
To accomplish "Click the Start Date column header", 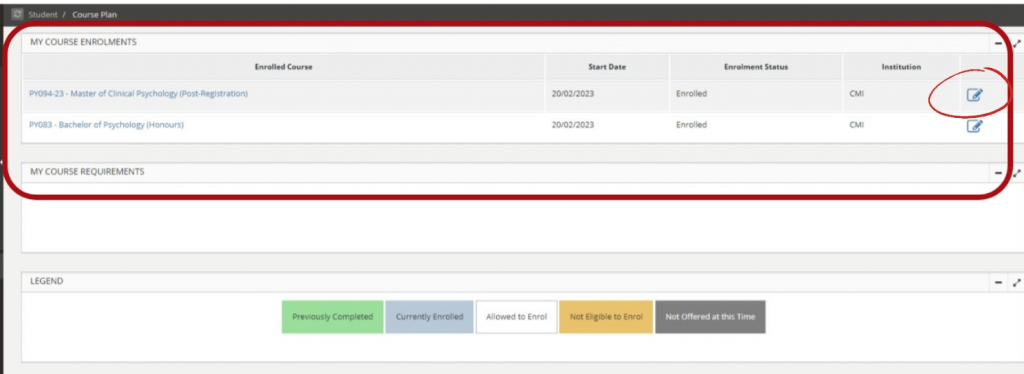I will (607, 67).
